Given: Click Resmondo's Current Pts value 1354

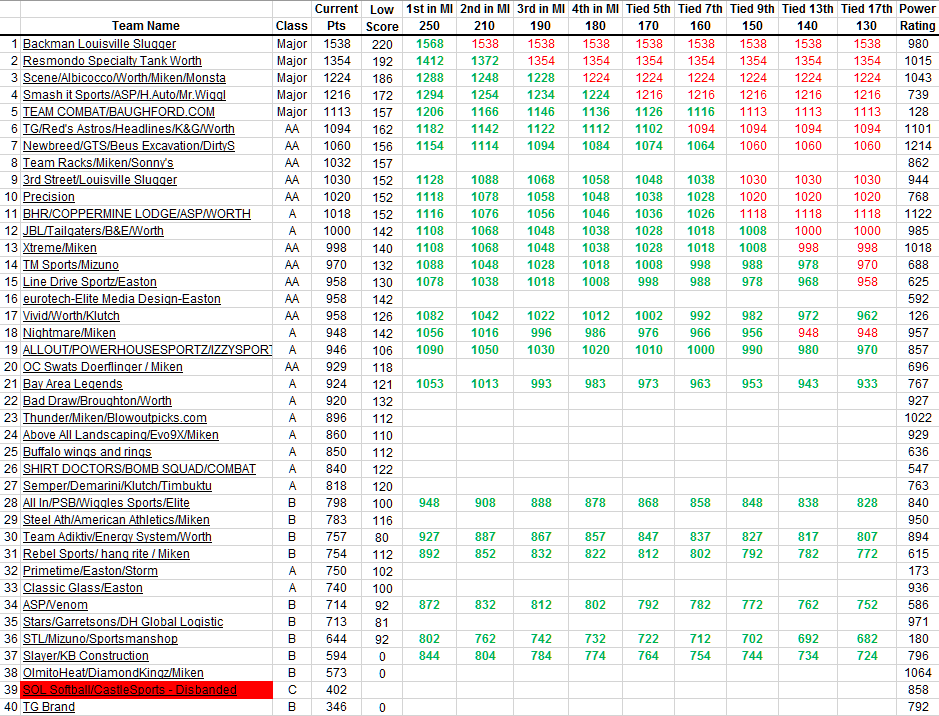Looking at the screenshot, I should pyautogui.click(x=337, y=60).
